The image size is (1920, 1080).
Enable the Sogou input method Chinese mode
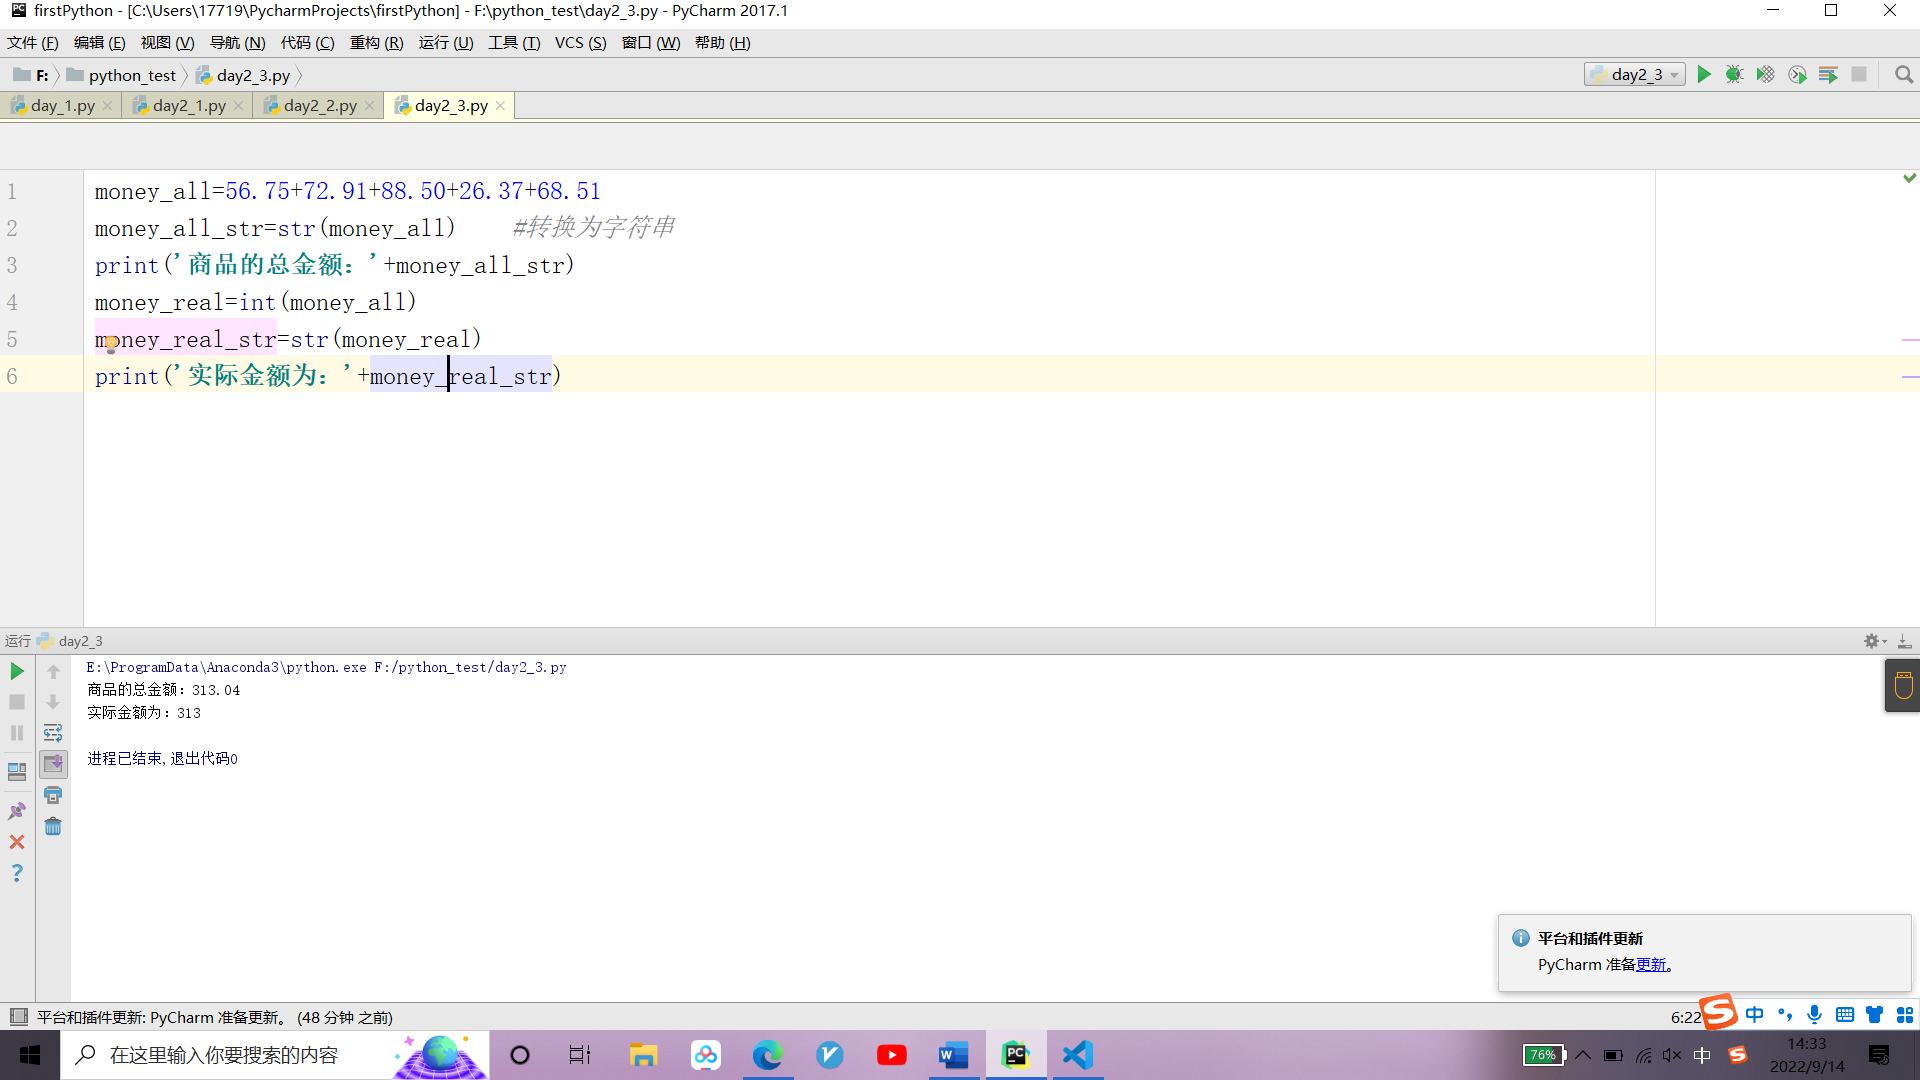tap(1756, 1014)
